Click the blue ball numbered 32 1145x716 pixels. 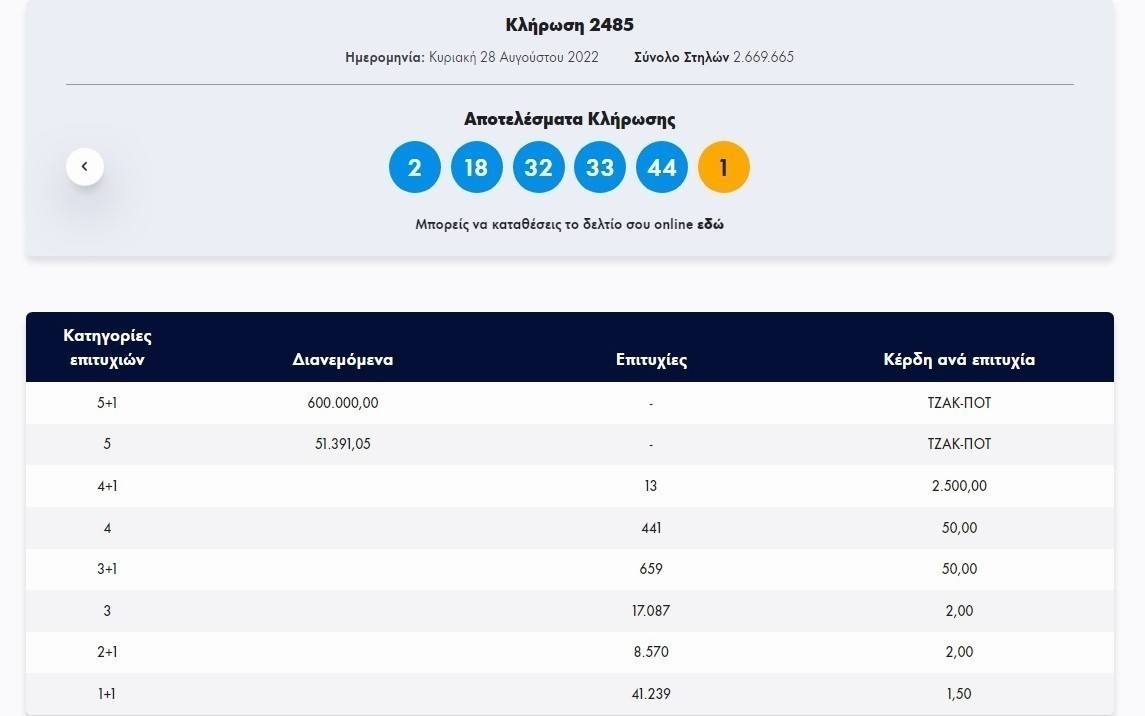538,167
